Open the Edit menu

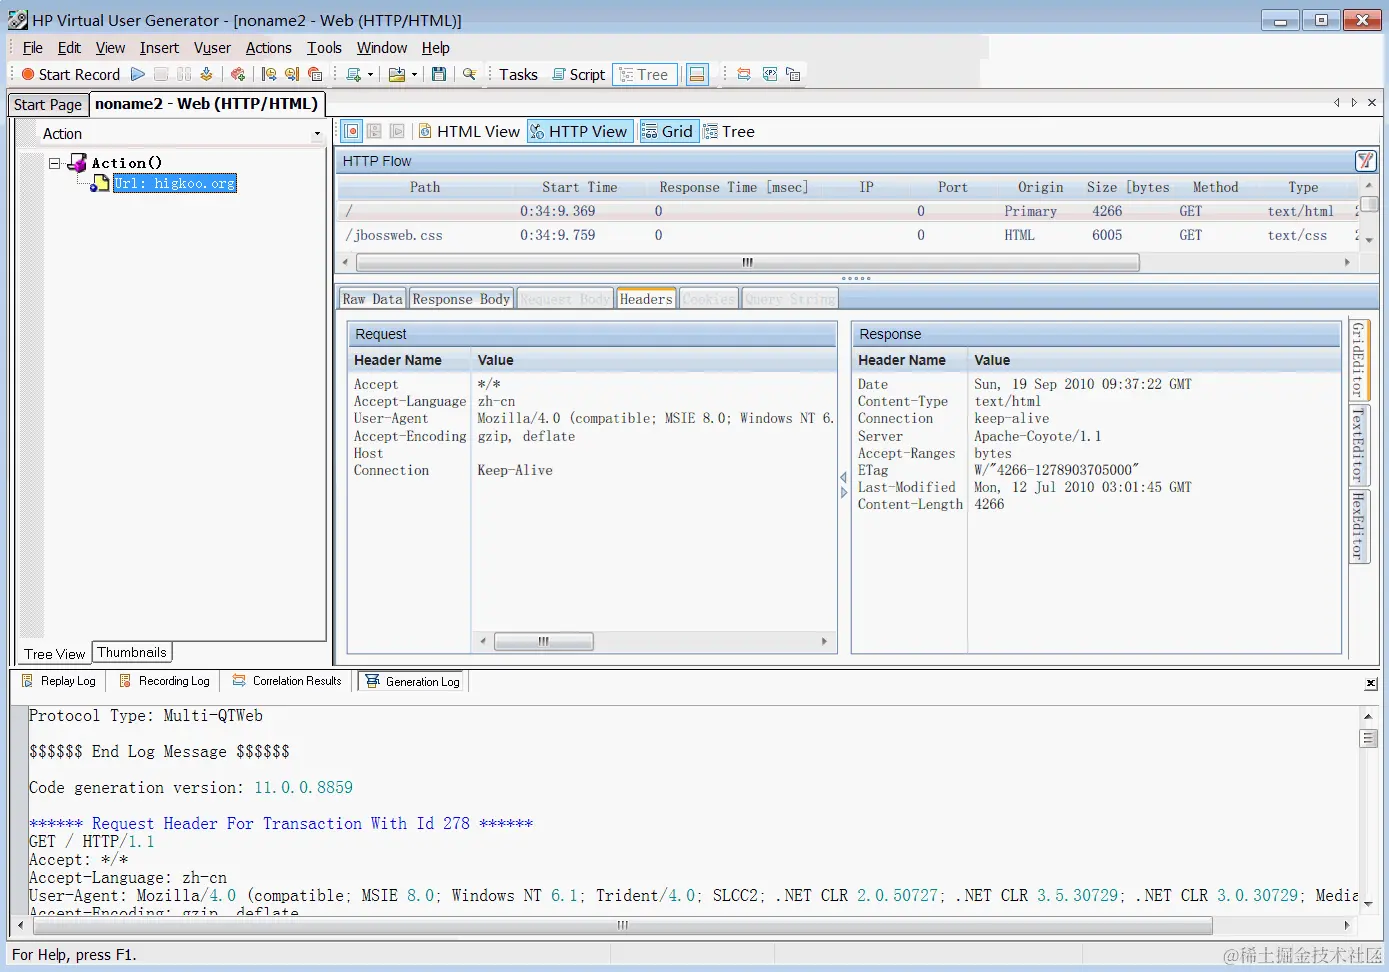tap(69, 48)
